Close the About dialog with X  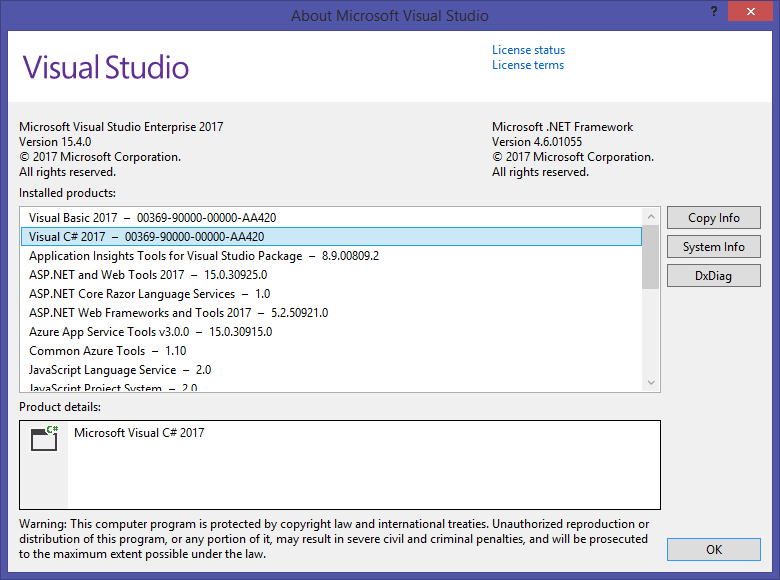point(751,11)
